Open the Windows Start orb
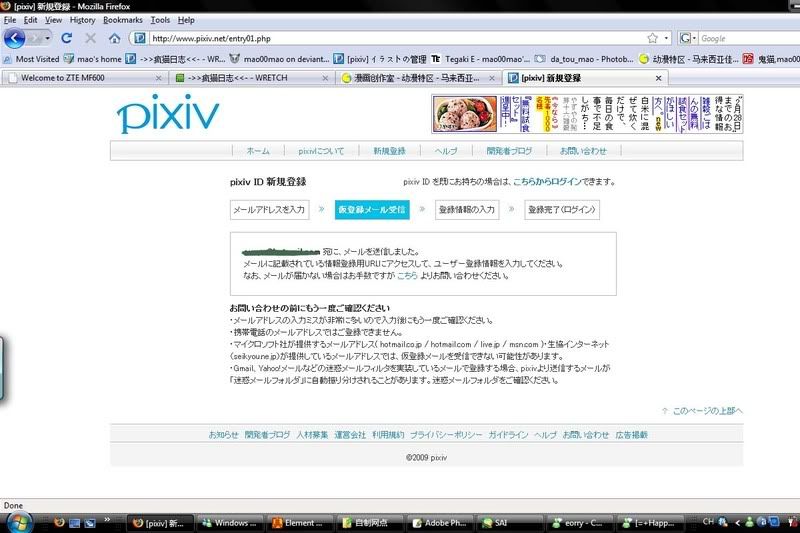Screen dimensions: 800x533 tap(19, 523)
